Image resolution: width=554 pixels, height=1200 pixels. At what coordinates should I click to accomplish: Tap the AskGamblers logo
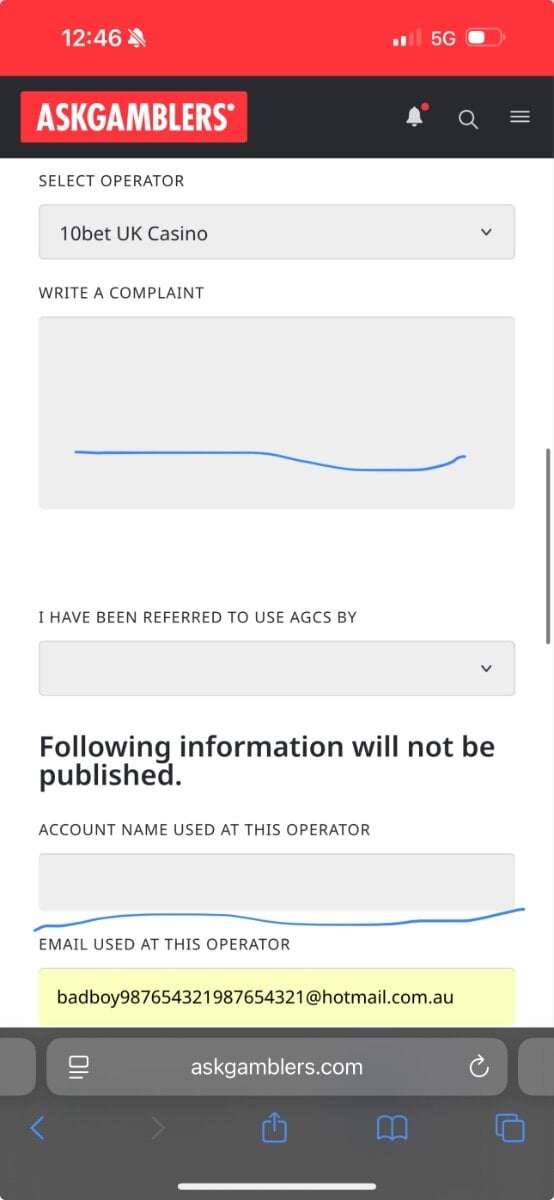pos(134,117)
